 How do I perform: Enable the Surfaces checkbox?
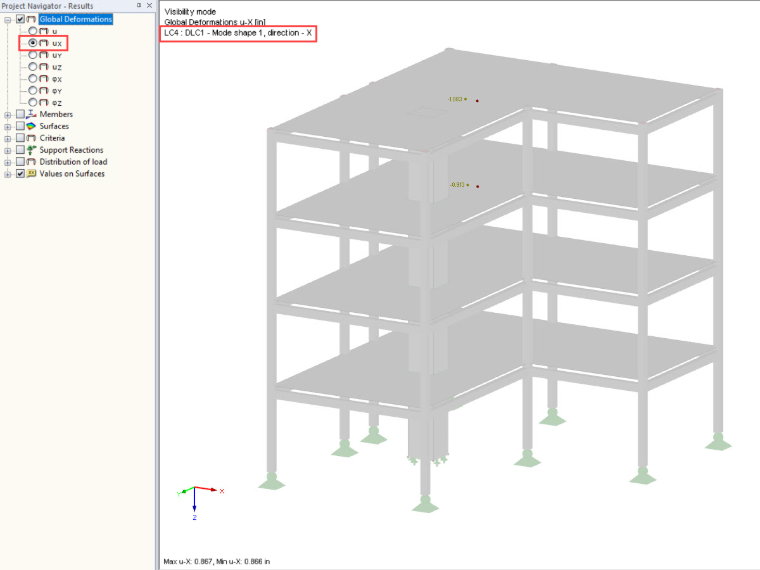point(20,126)
